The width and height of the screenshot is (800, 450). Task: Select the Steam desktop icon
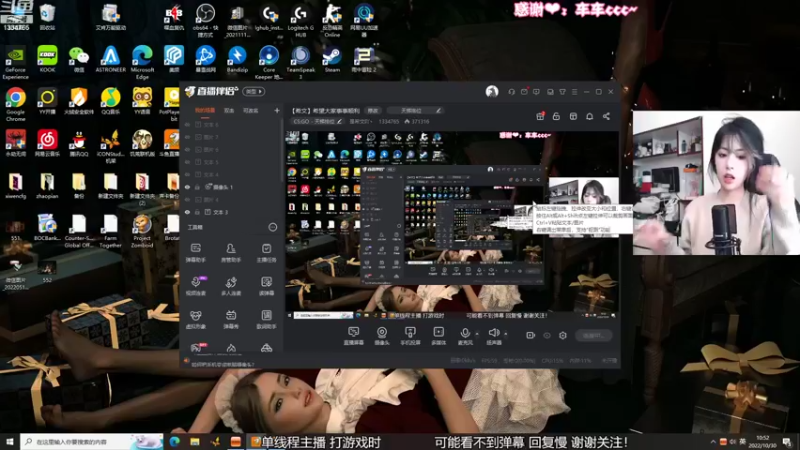[x=332, y=59]
